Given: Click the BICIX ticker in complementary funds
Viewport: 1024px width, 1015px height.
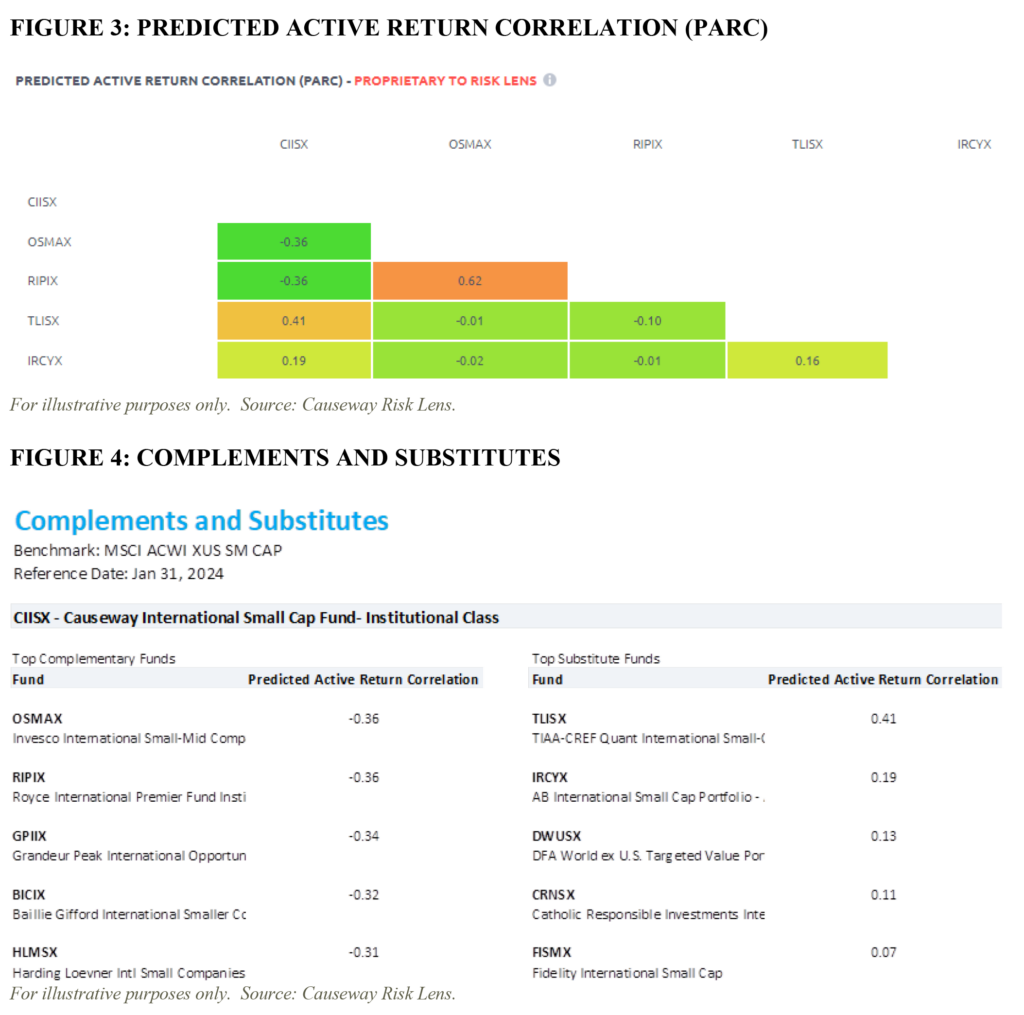Looking at the screenshot, I should [x=29, y=895].
